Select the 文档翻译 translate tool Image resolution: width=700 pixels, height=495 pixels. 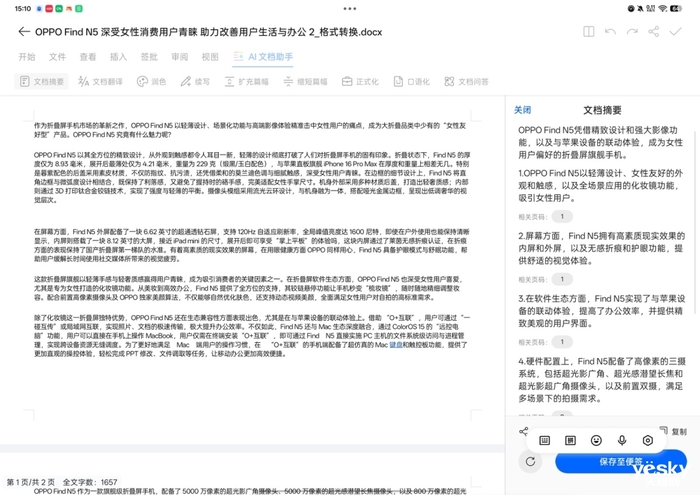coord(100,81)
